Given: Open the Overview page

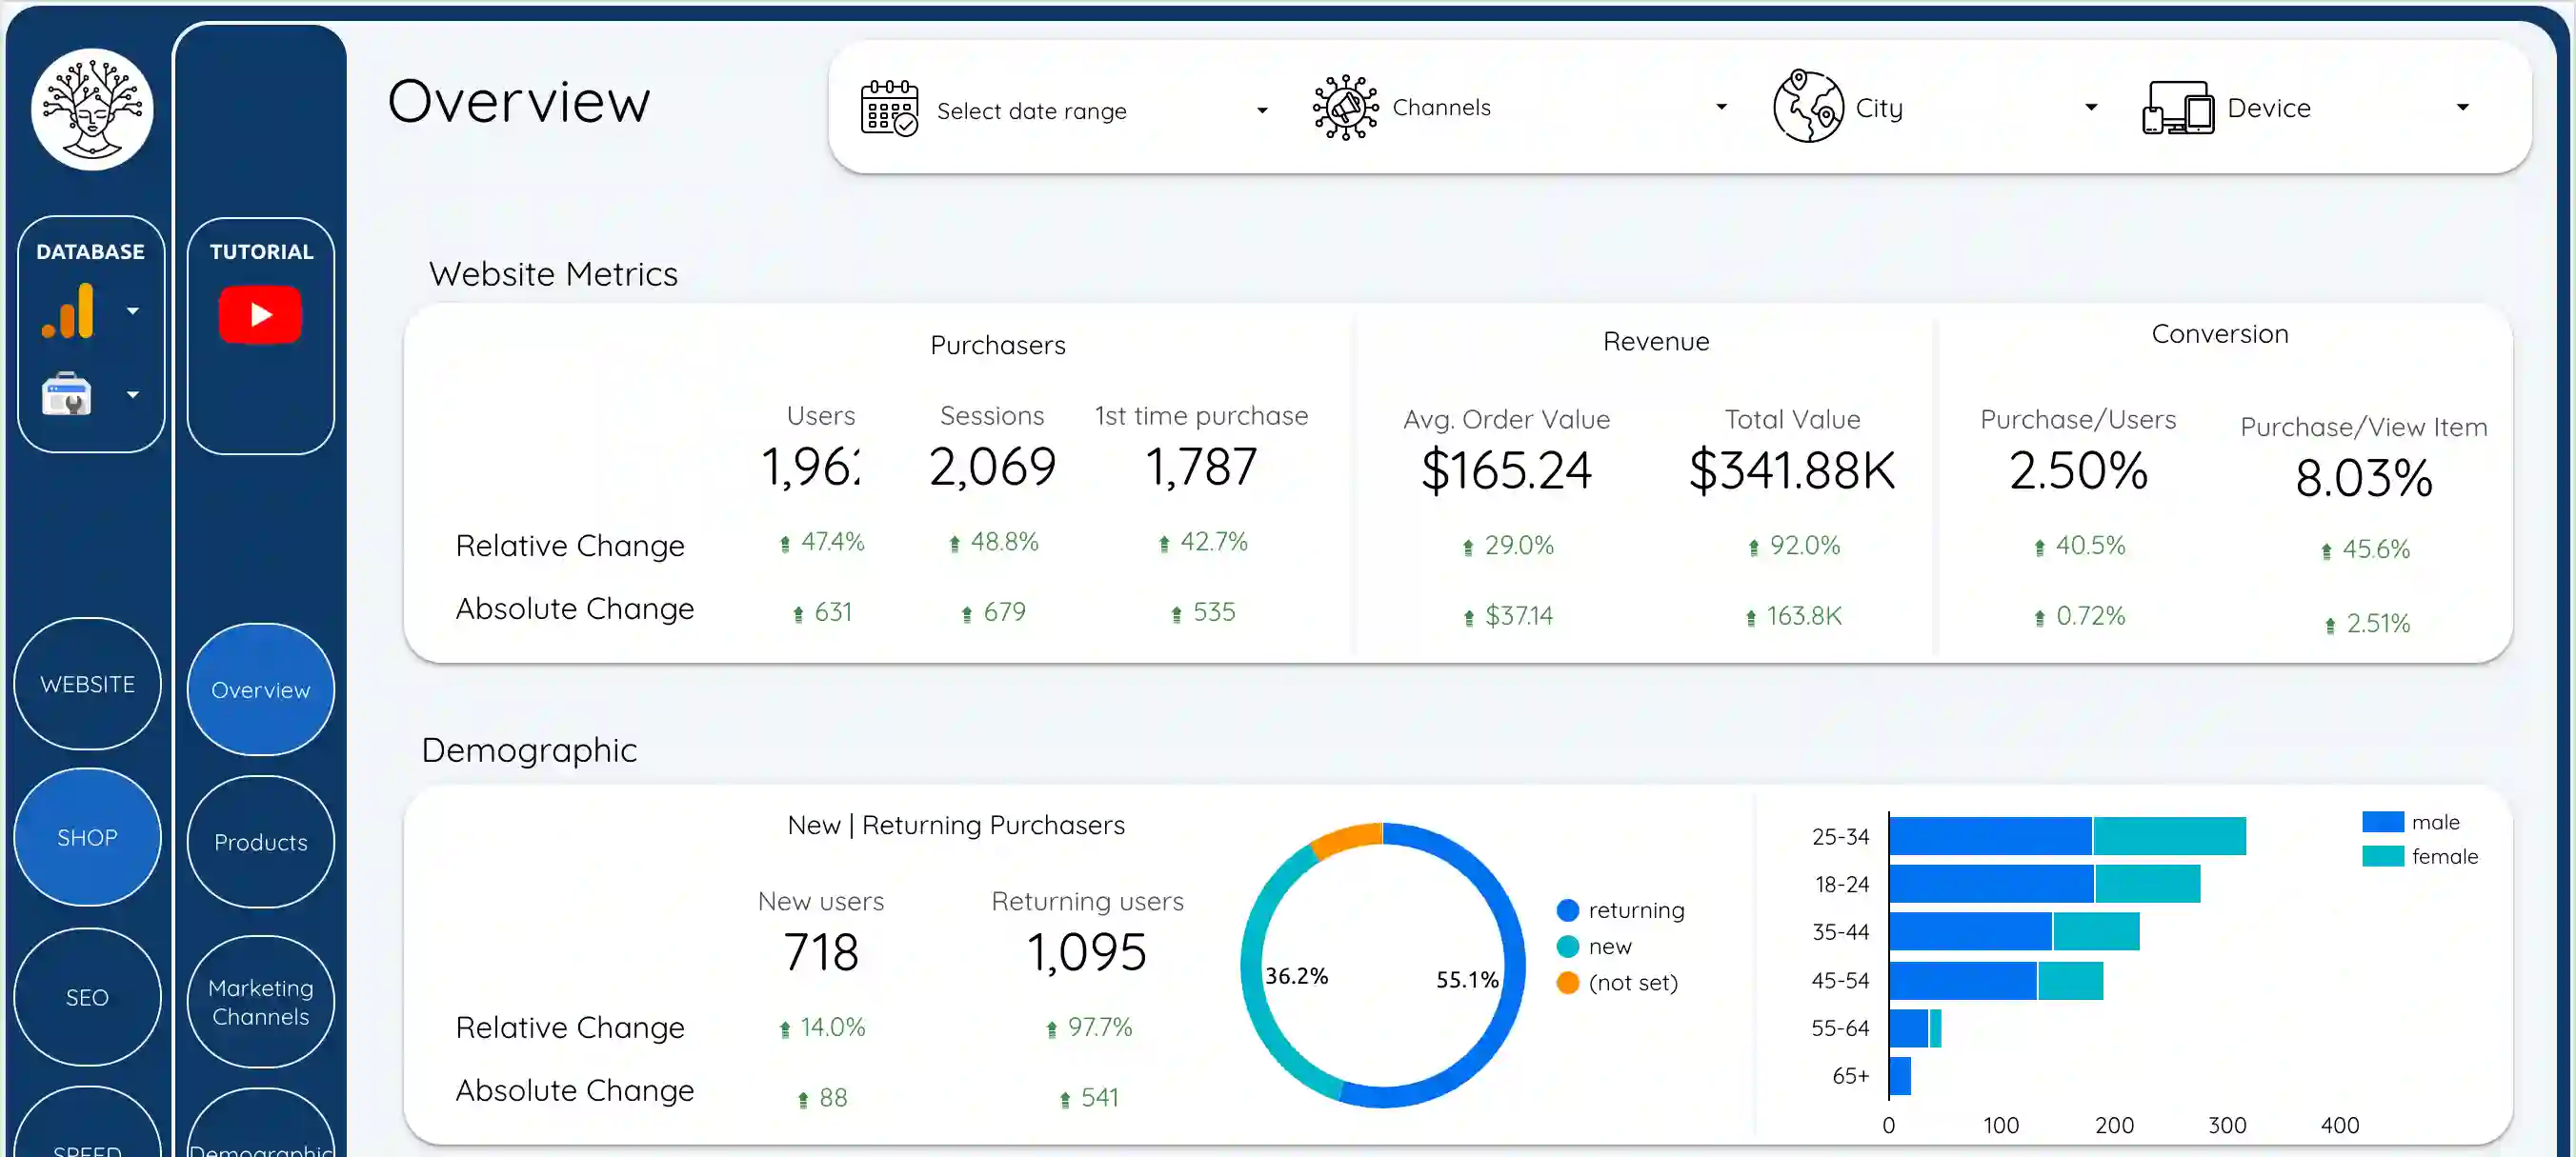Looking at the screenshot, I should (261, 690).
